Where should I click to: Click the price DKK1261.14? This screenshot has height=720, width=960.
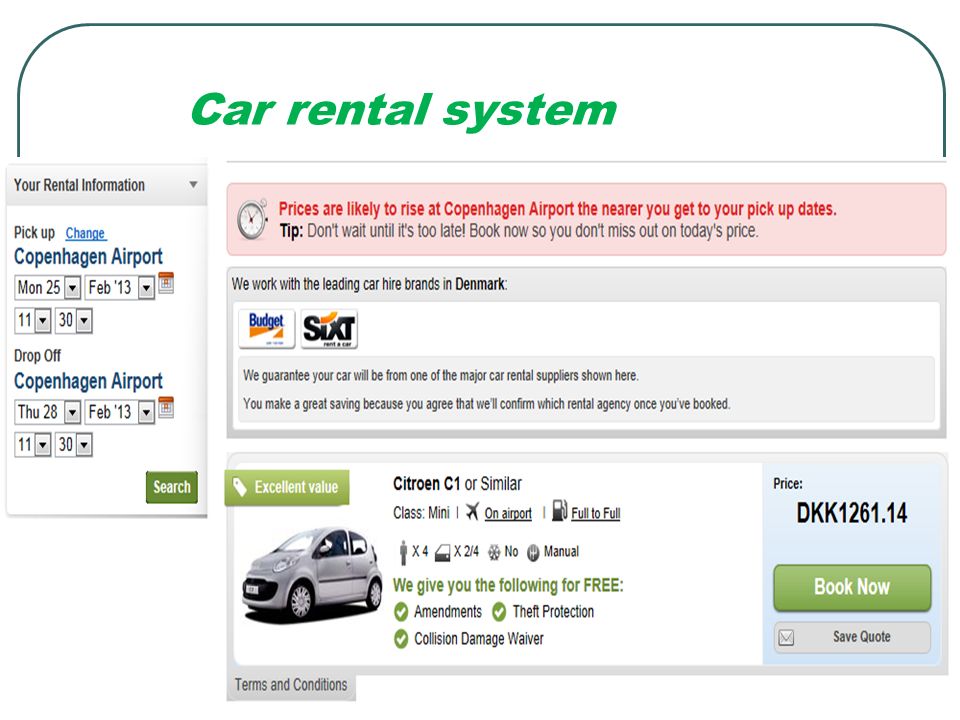pyautogui.click(x=852, y=513)
